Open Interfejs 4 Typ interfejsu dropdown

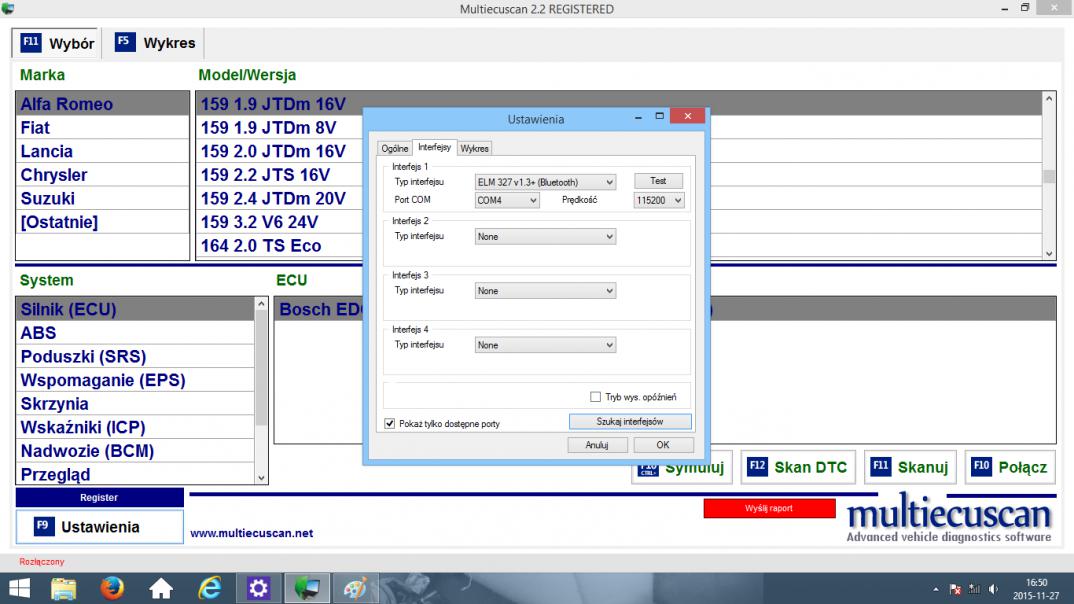point(545,345)
